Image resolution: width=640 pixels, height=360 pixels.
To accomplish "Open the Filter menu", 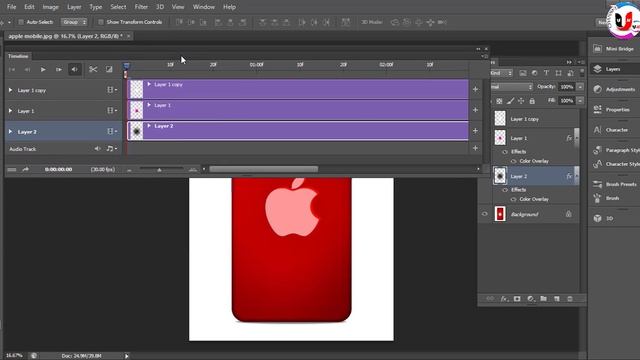I will click(141, 7).
